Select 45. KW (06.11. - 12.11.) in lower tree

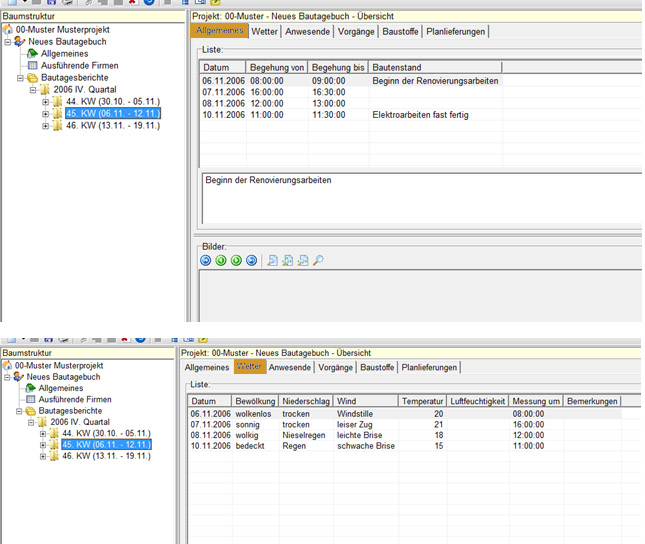(106, 444)
